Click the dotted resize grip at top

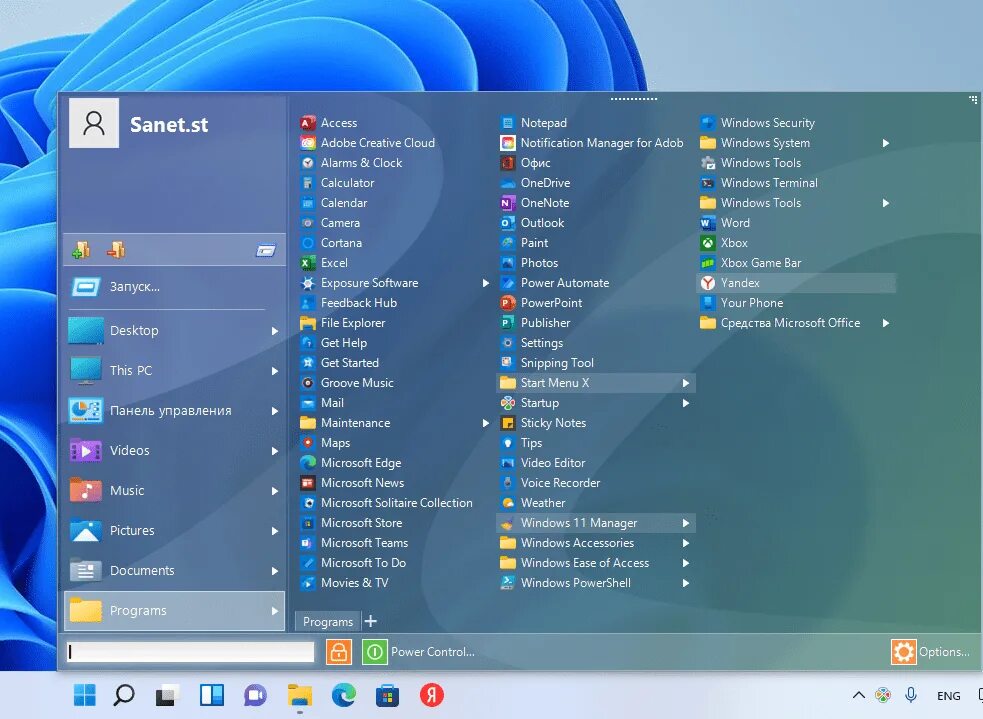tap(633, 99)
